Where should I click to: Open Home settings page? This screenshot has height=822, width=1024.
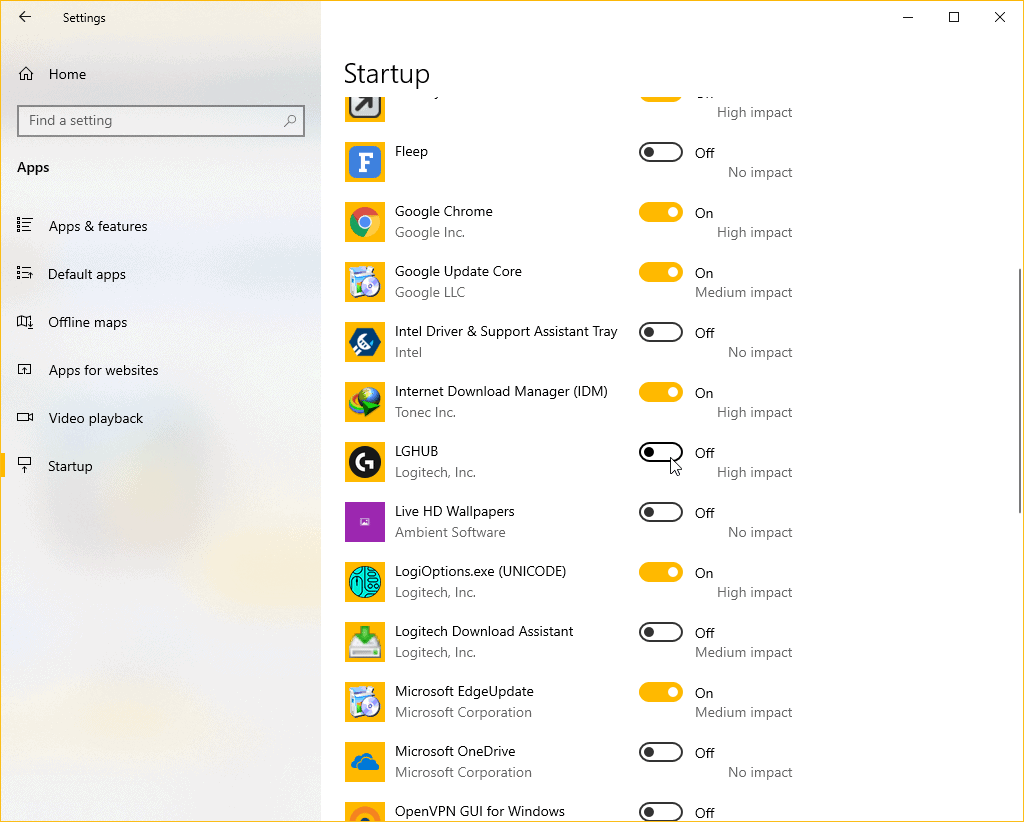(67, 74)
